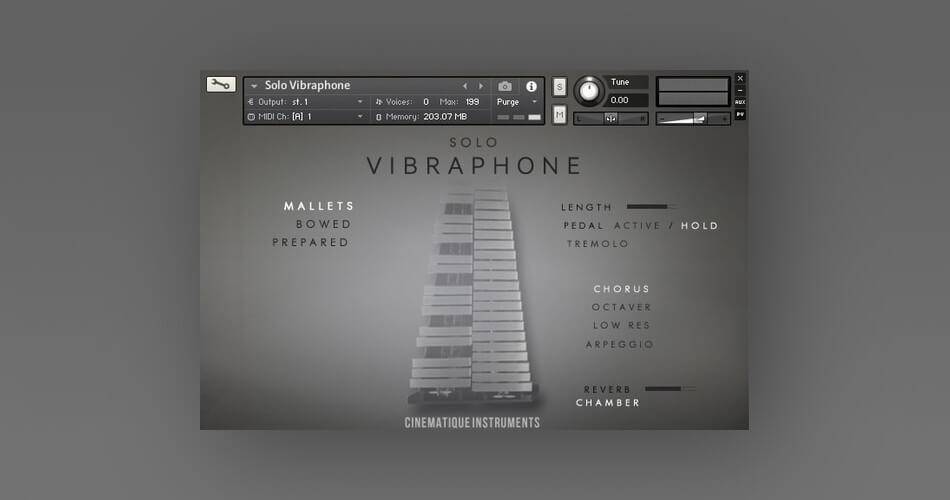Viewport: 950px width, 500px height.
Task: Toggle the ARPEGGIO effect
Action: click(x=620, y=344)
